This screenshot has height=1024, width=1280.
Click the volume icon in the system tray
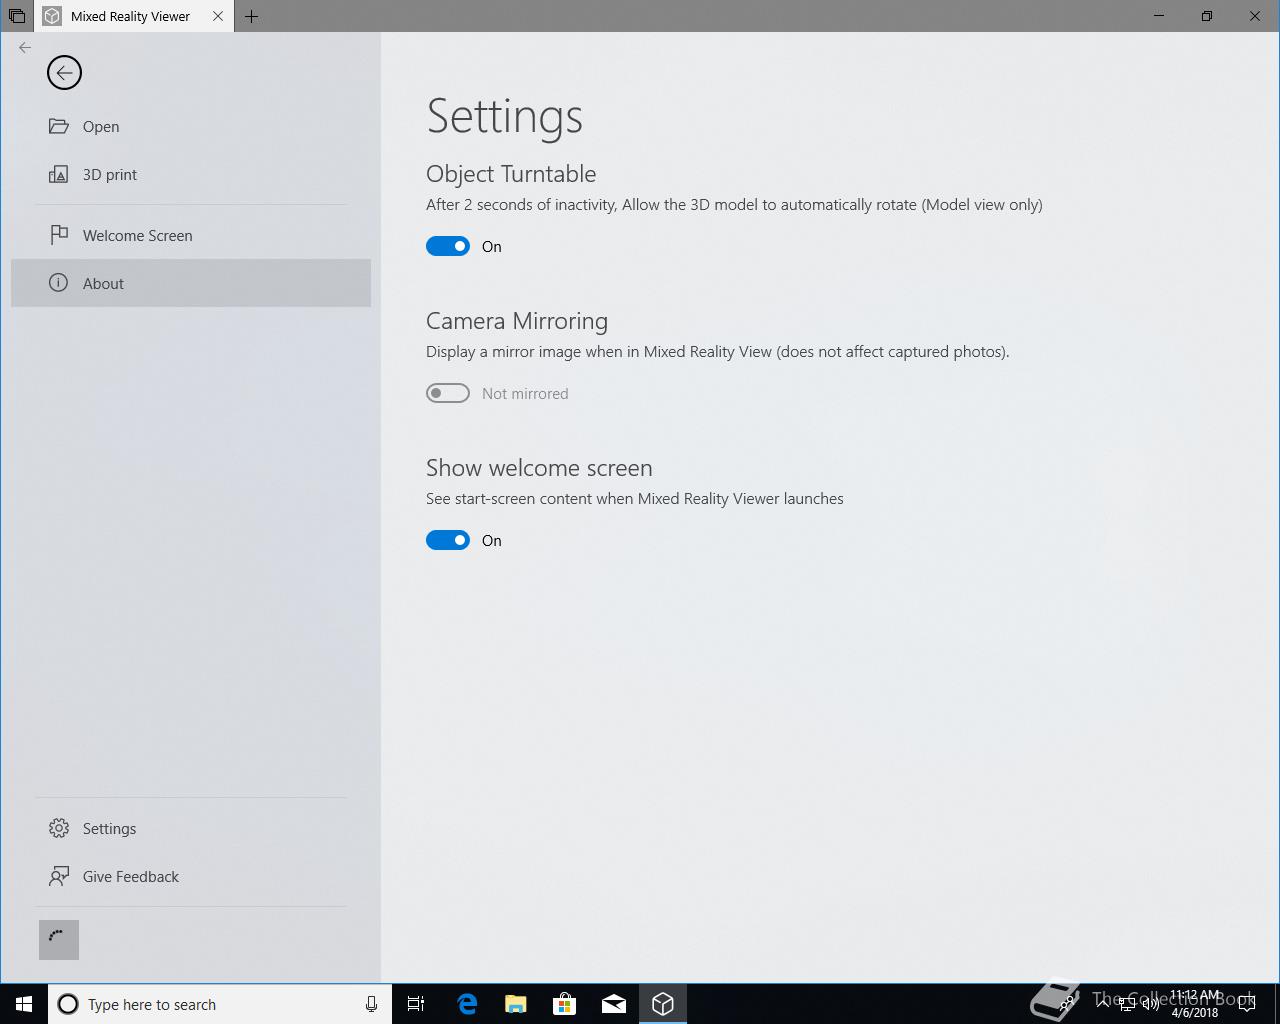tap(1150, 1004)
